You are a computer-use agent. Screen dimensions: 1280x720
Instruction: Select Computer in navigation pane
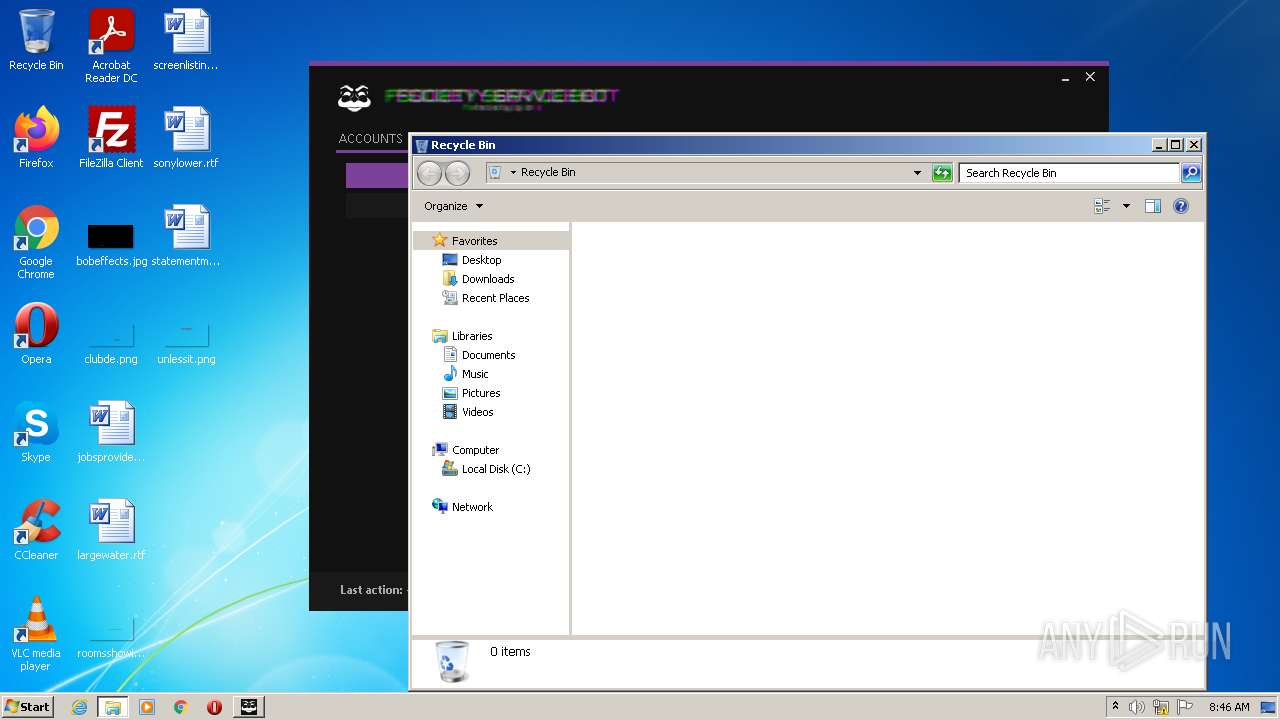475,450
